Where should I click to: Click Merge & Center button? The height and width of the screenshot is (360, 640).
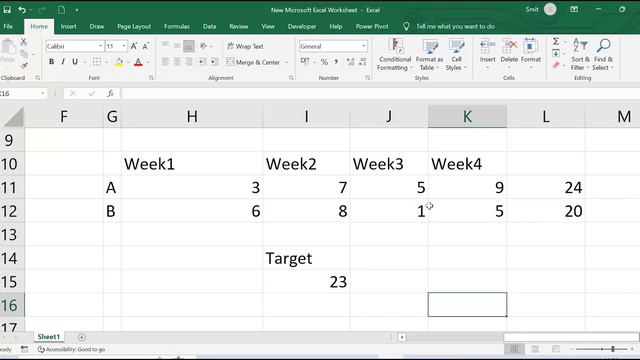253,62
